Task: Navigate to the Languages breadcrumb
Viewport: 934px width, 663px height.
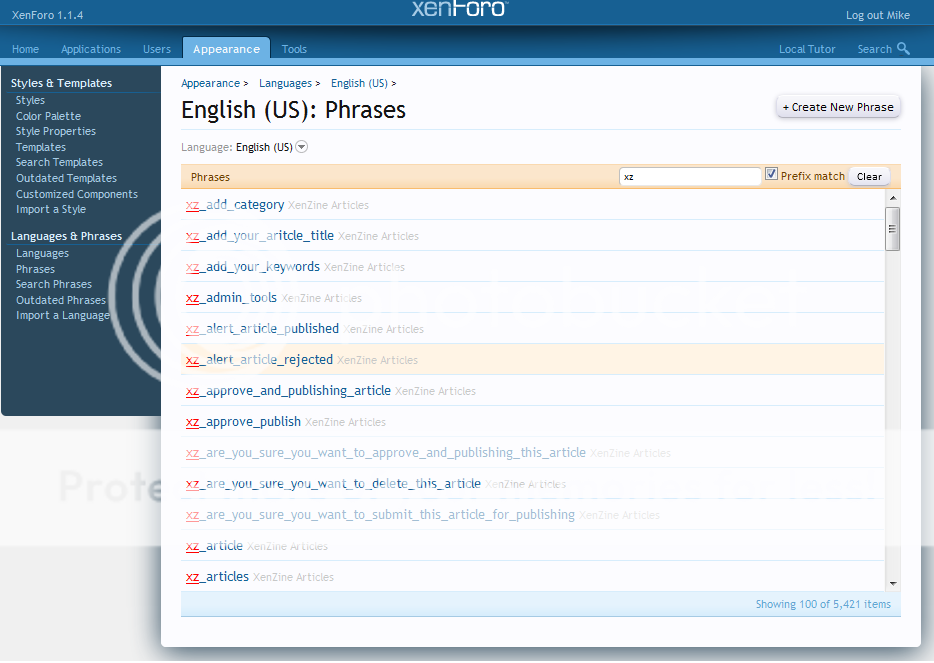Action: [x=285, y=83]
